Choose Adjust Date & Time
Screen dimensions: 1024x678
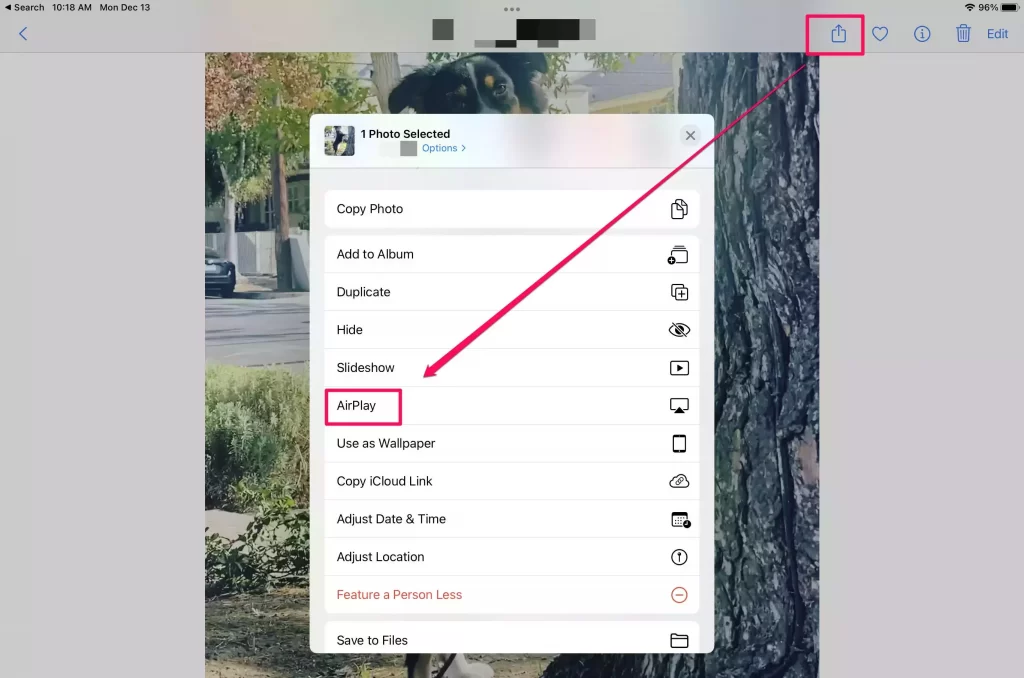click(x=512, y=519)
